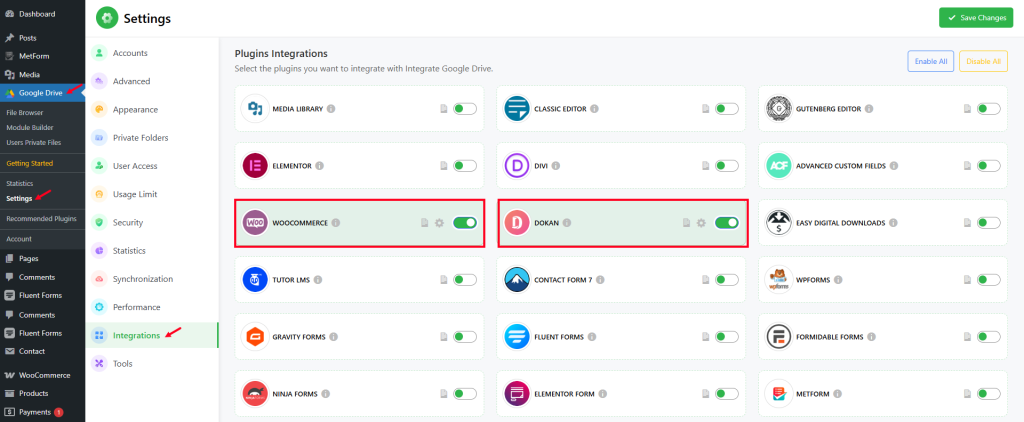Click the WooCommerce settings gear icon
Viewport: 1024px width, 422px height.
click(440, 223)
